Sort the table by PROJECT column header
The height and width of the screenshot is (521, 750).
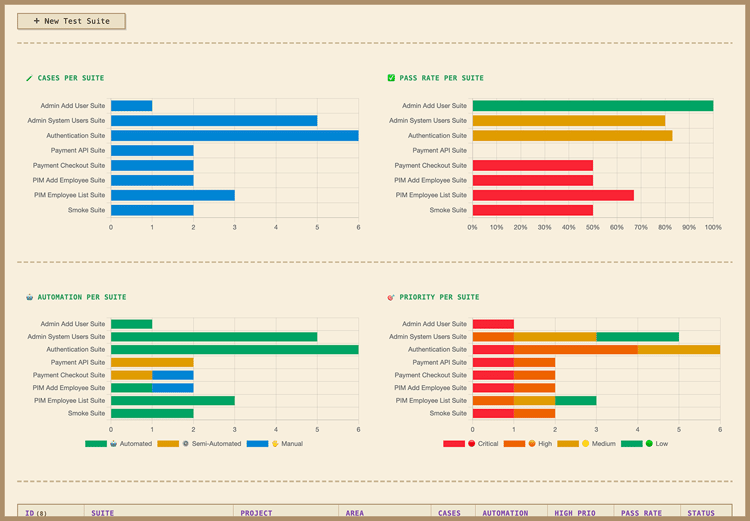pyautogui.click(x=256, y=513)
